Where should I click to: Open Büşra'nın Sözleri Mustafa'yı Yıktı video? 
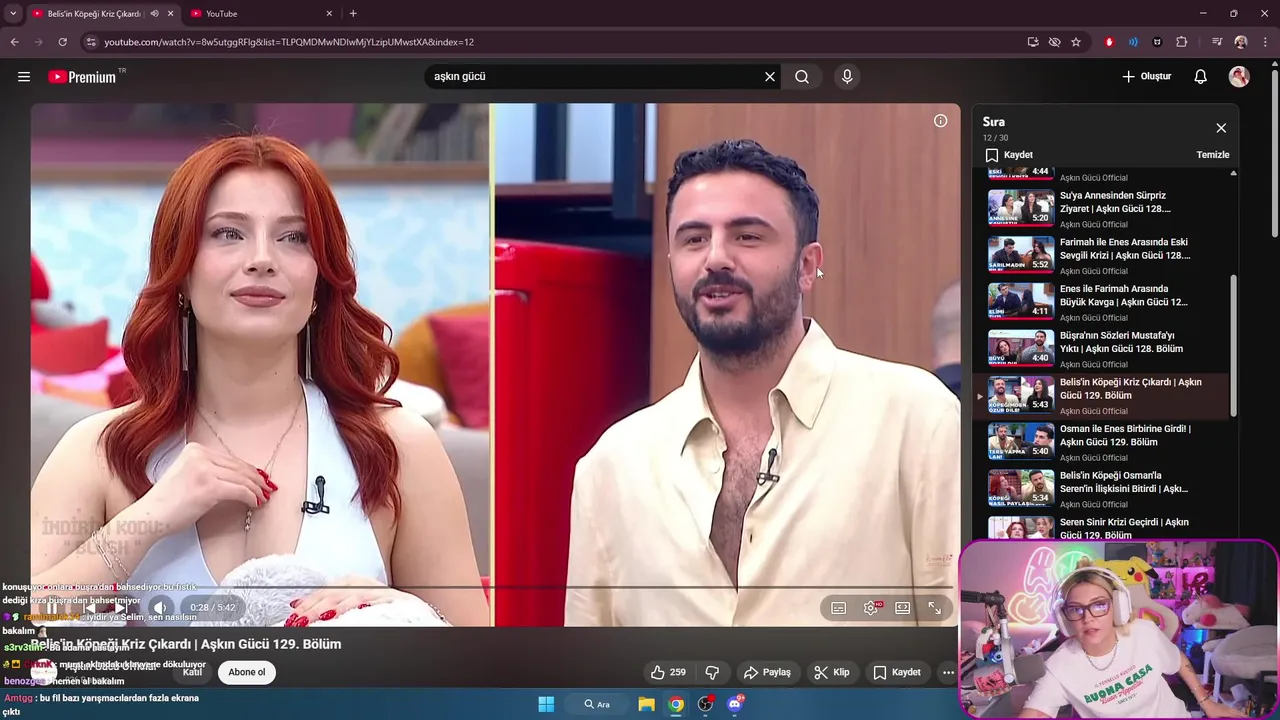[1108, 349]
